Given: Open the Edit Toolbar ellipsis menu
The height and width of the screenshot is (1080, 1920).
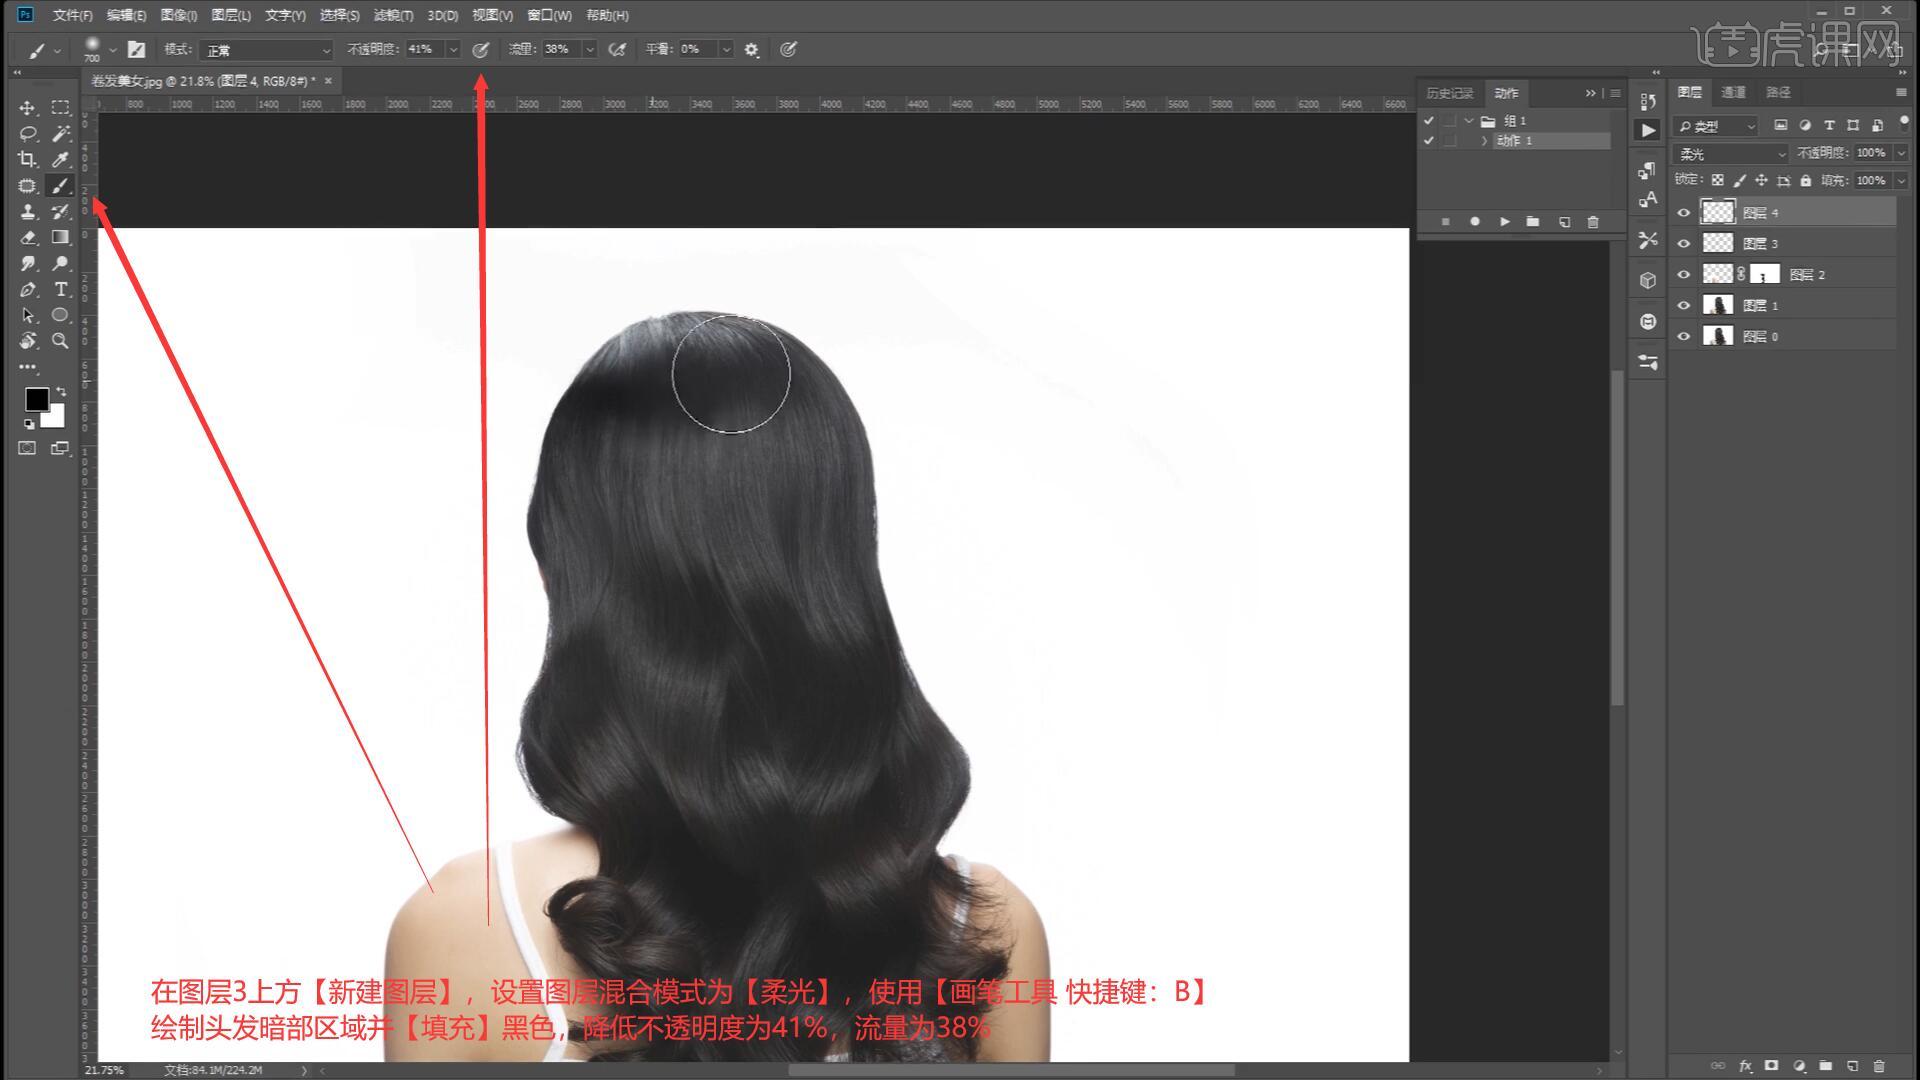Looking at the screenshot, I should [x=27, y=367].
